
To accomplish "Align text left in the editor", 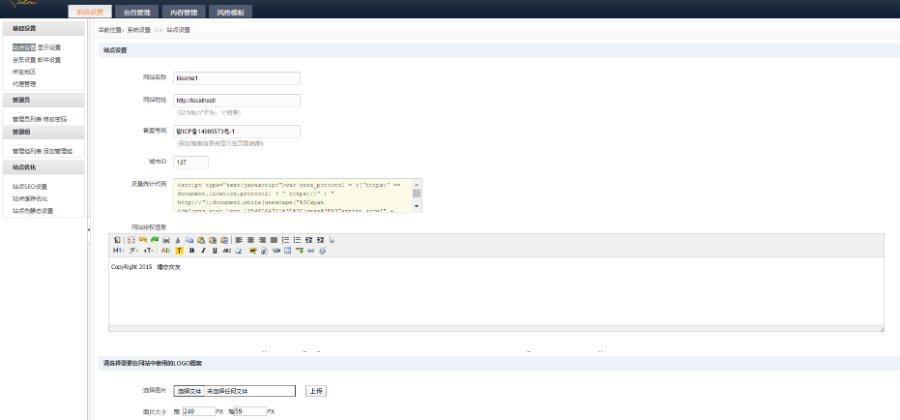I will tap(239, 240).
